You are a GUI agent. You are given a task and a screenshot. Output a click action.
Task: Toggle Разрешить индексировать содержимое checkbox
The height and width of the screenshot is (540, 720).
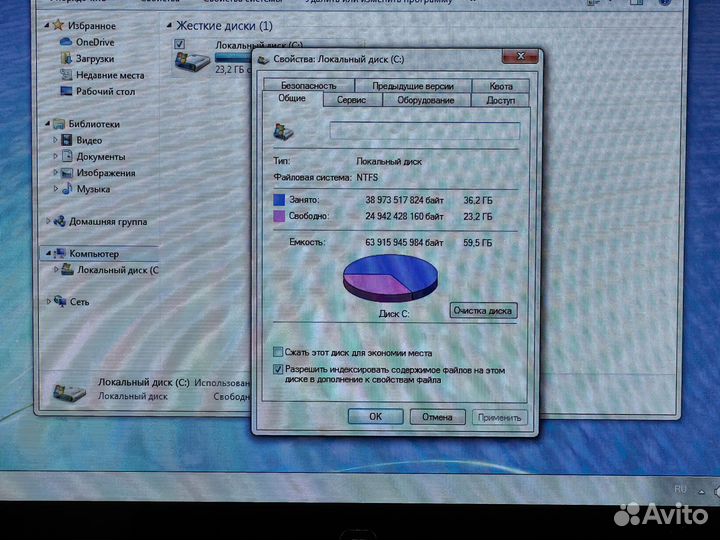(278, 369)
